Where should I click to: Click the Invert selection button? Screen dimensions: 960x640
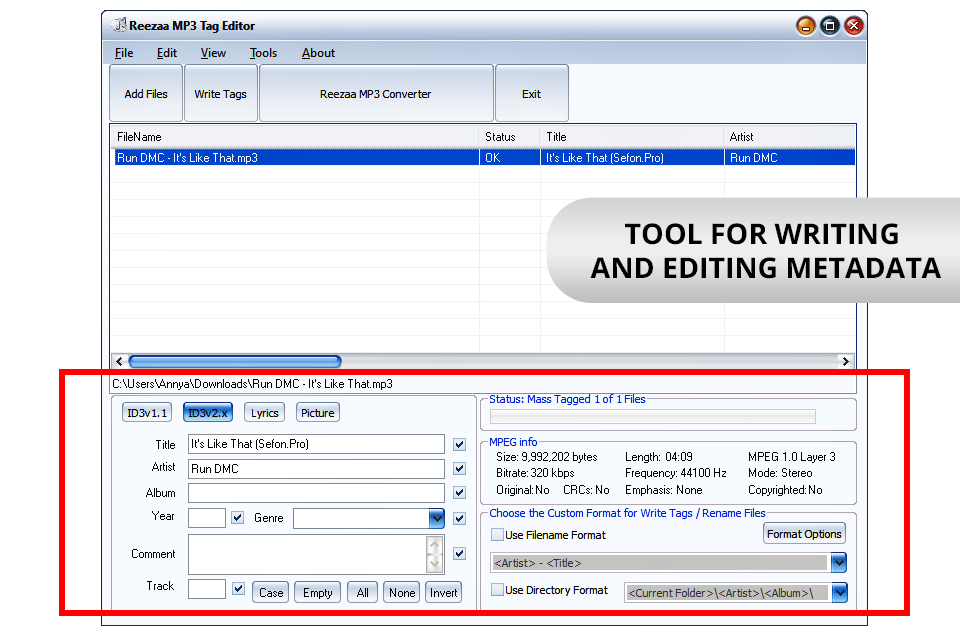coord(443,593)
